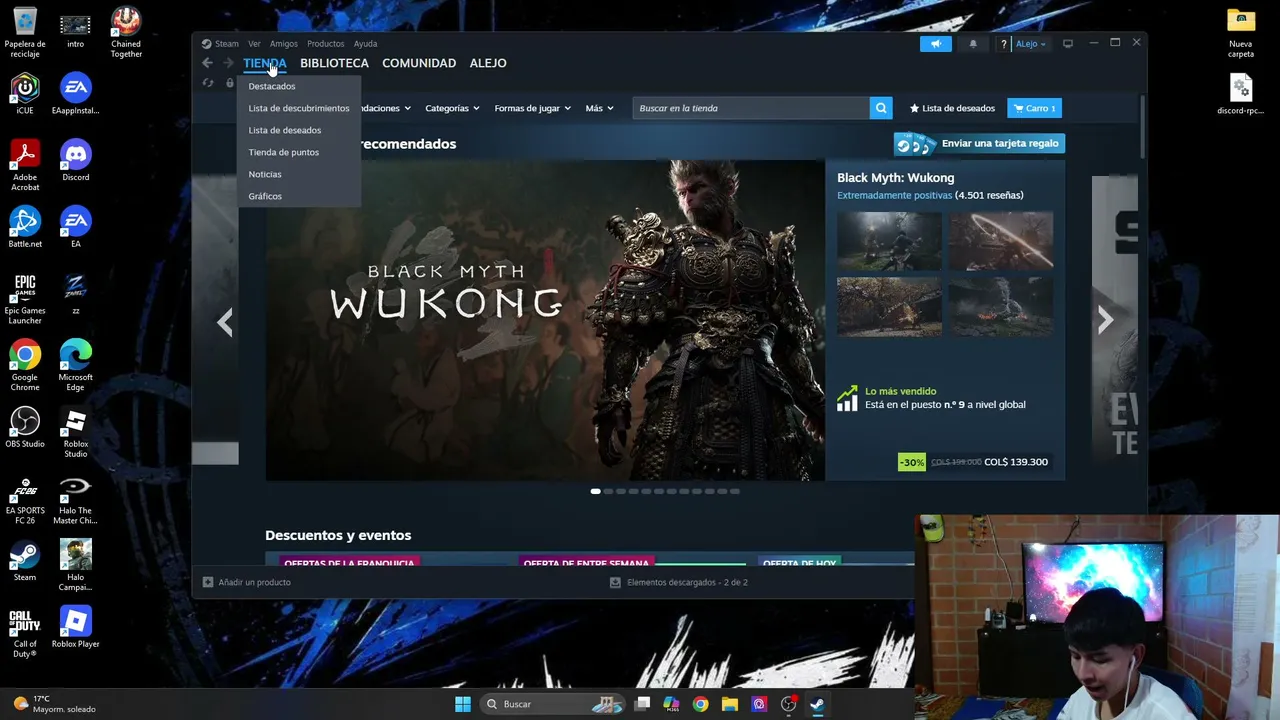Click the COL$ 139.300 discounted price
The width and height of the screenshot is (1280, 720).
[x=1016, y=462]
